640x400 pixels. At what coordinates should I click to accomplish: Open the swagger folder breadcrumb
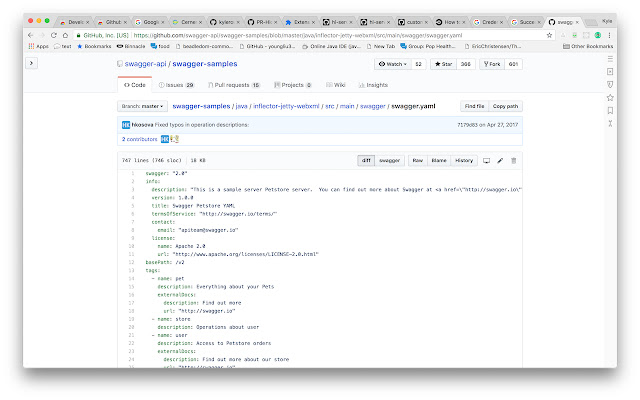coord(372,106)
